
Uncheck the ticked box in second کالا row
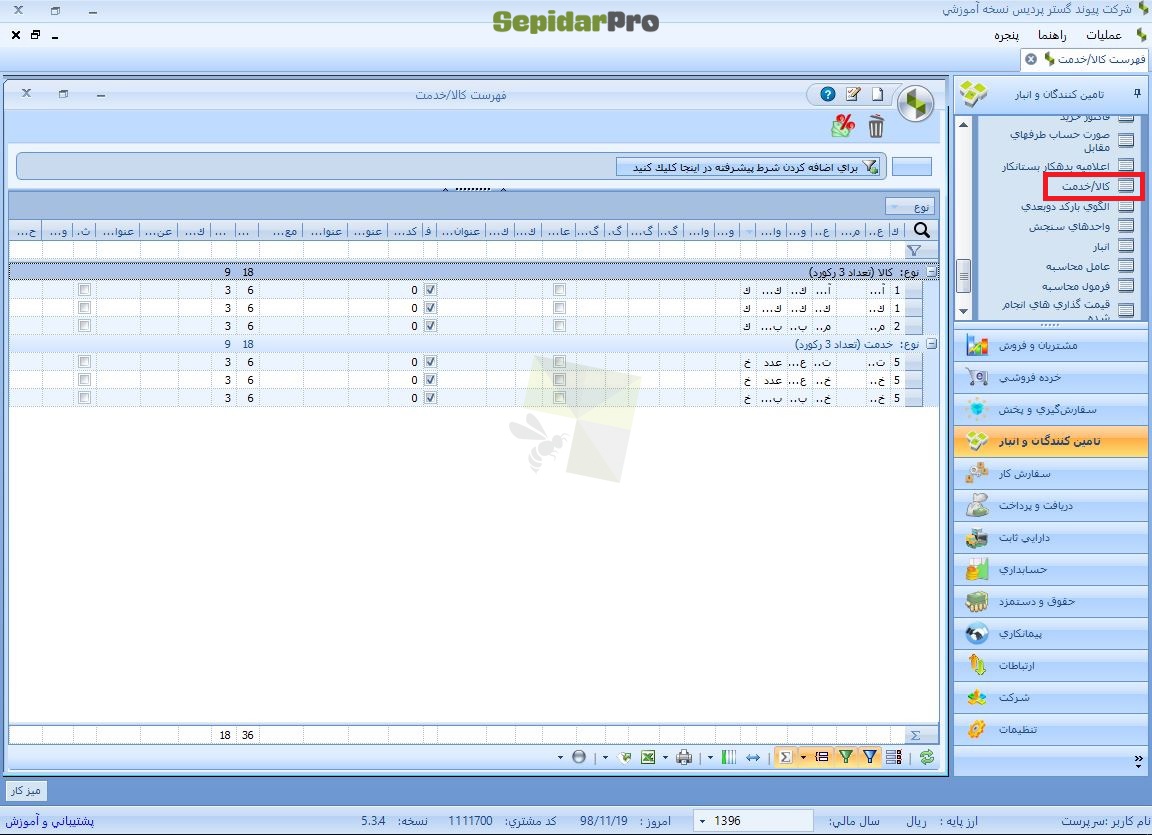[431, 308]
